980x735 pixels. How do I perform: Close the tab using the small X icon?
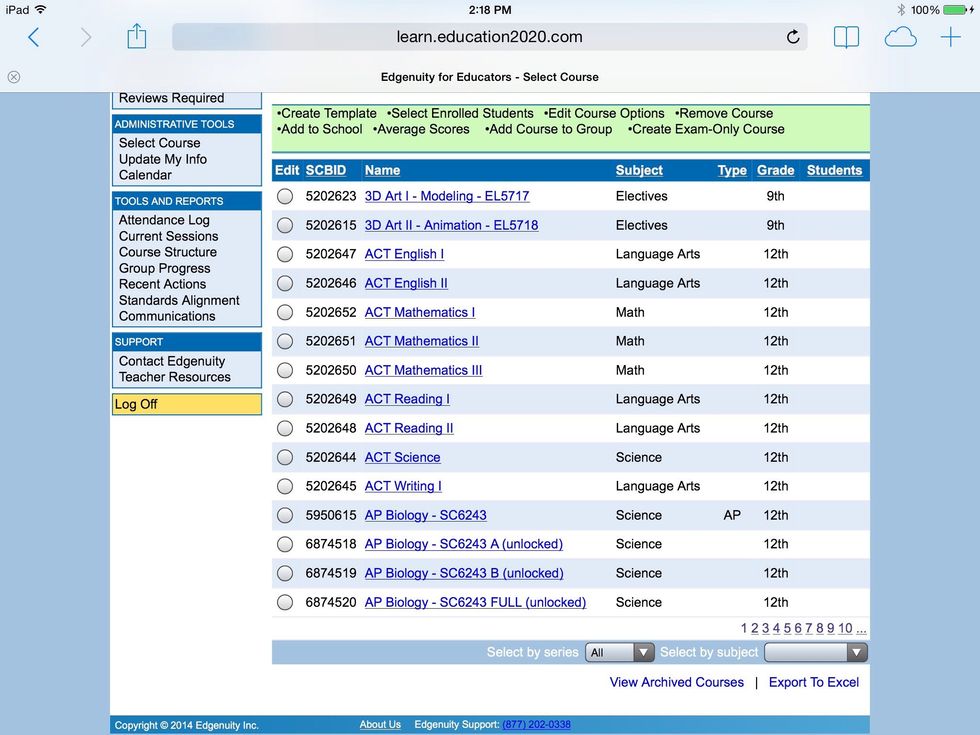click(x=14, y=77)
